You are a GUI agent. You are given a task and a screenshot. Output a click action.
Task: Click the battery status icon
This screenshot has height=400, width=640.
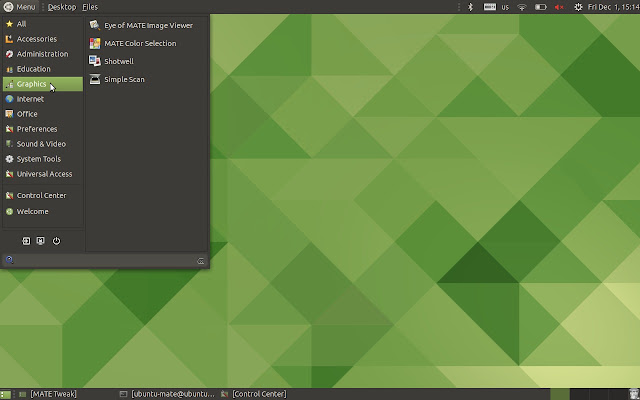(540, 7)
